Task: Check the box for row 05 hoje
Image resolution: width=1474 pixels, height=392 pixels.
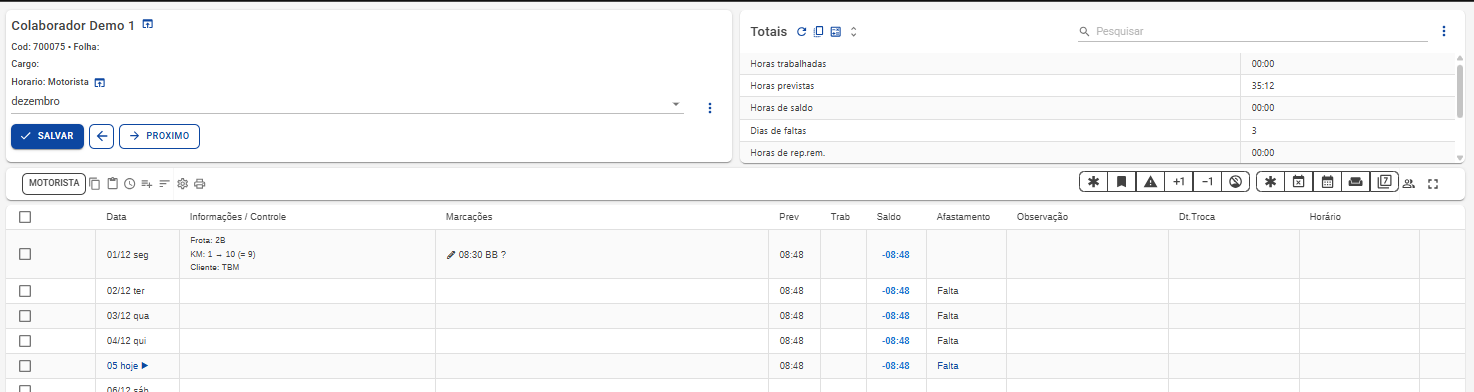Action: (x=25, y=366)
